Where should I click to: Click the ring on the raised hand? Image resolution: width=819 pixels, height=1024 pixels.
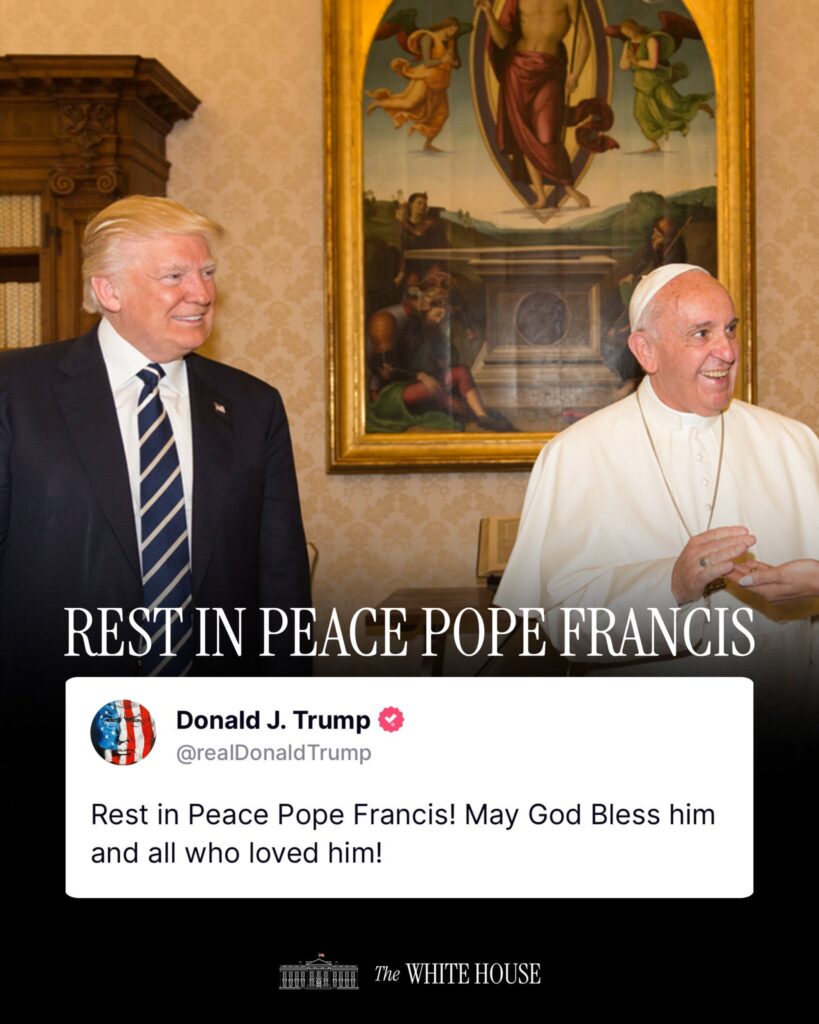703,562
